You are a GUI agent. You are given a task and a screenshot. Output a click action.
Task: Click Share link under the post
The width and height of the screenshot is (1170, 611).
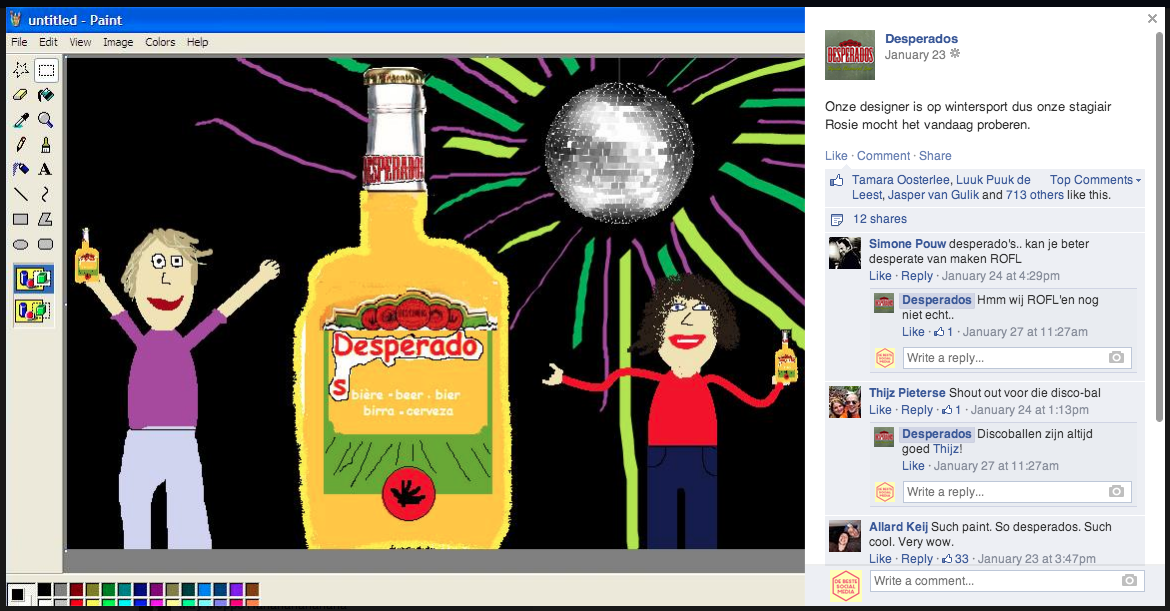935,156
